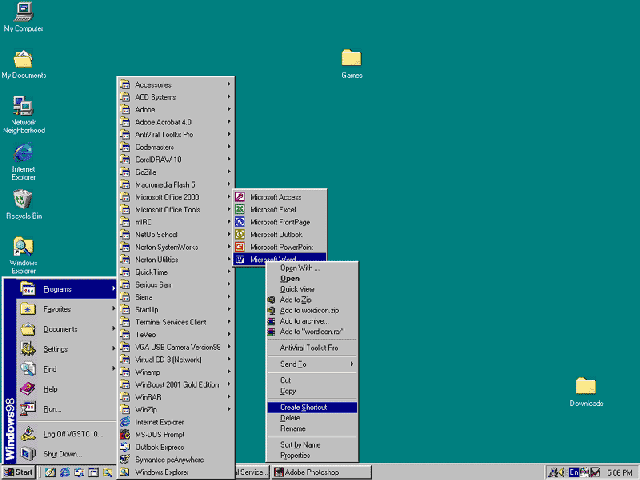Expand the Accessories program group
This screenshot has height=480, width=640.
176,85
